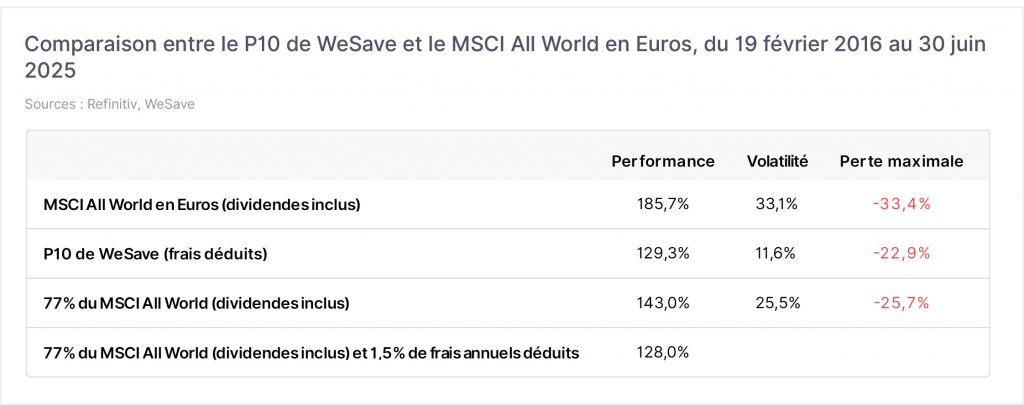Click the 11,6% volatility value

(777, 254)
